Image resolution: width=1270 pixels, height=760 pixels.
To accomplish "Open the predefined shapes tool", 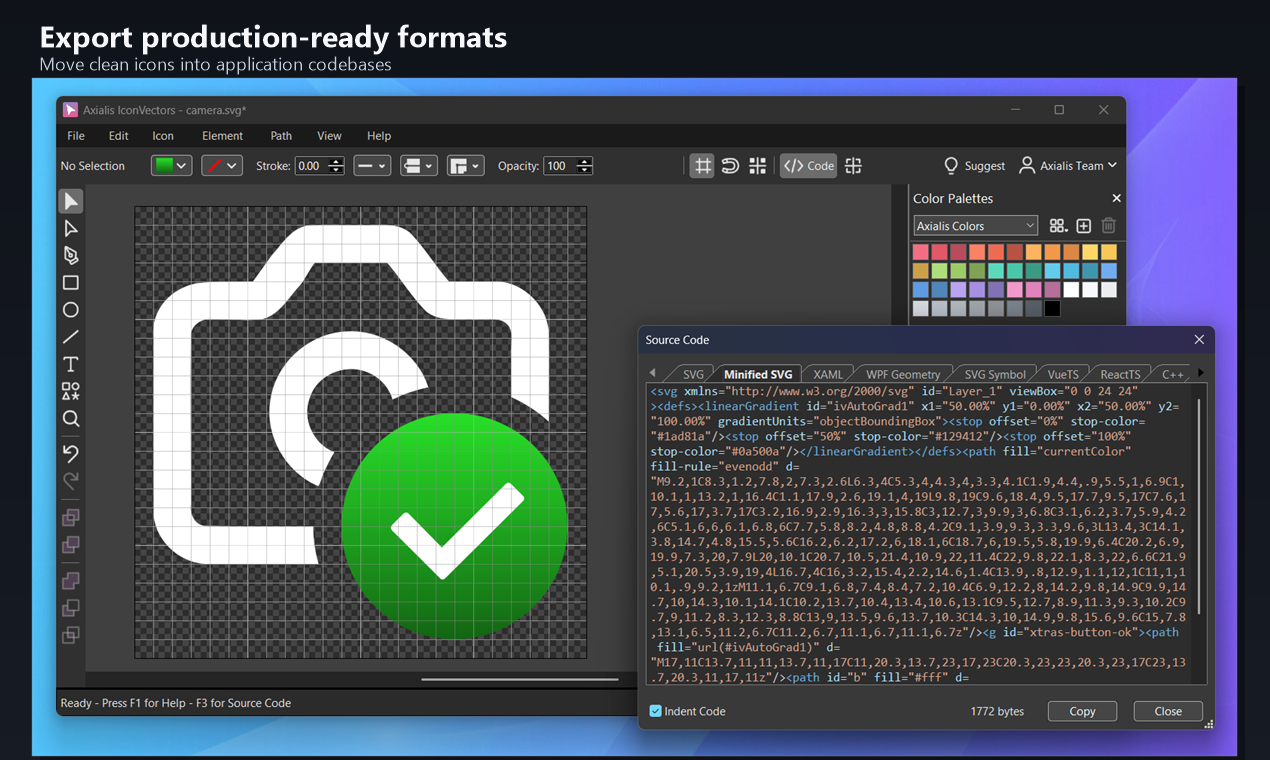I will (x=71, y=391).
